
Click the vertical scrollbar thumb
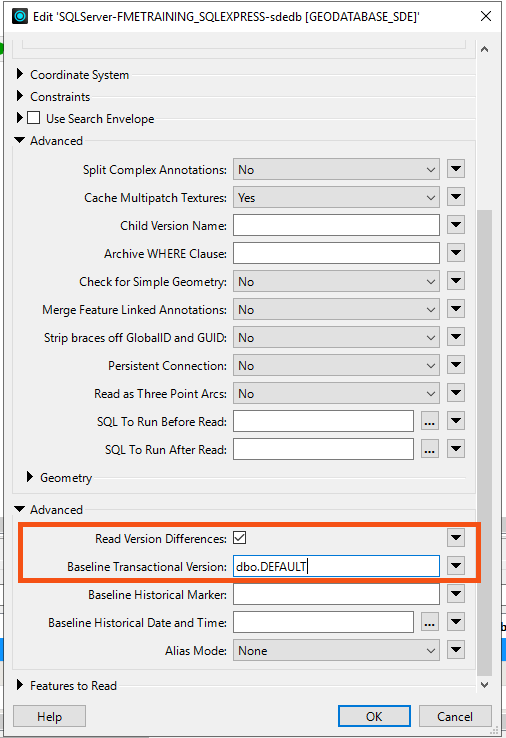tap(484, 442)
